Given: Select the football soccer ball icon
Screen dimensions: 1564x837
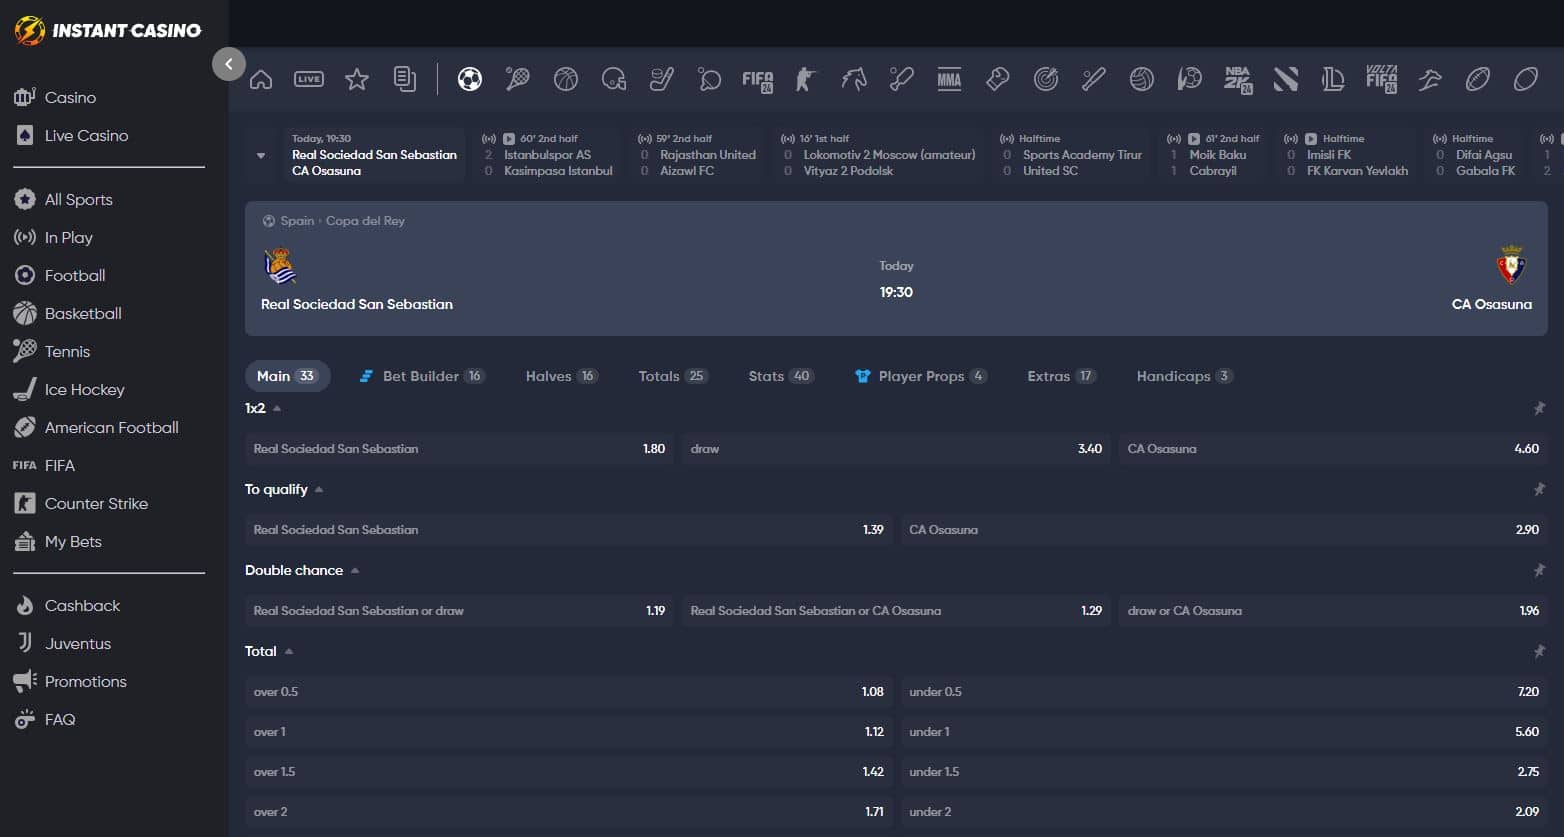Looking at the screenshot, I should 470,79.
